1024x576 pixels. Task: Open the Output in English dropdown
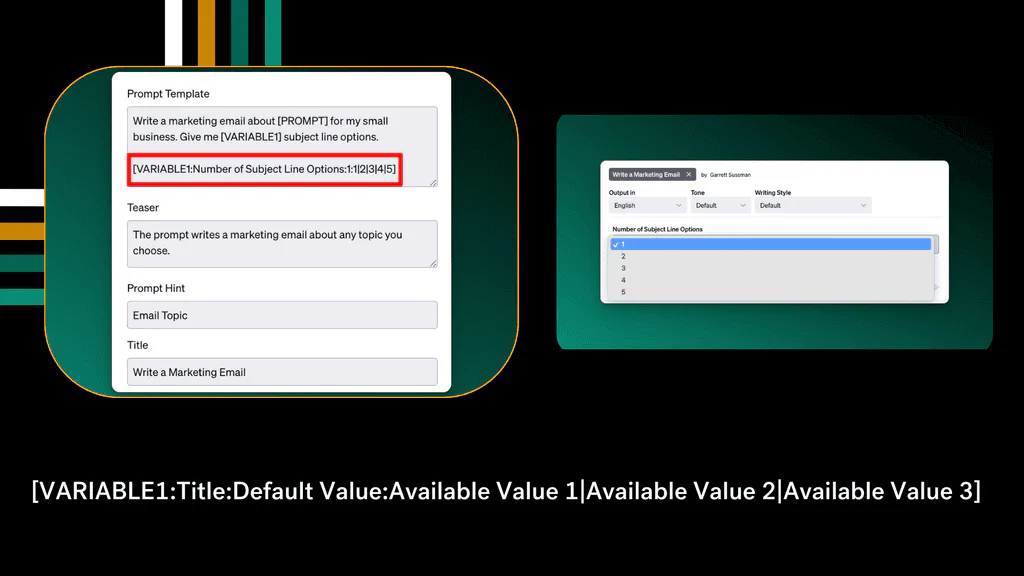(x=647, y=205)
